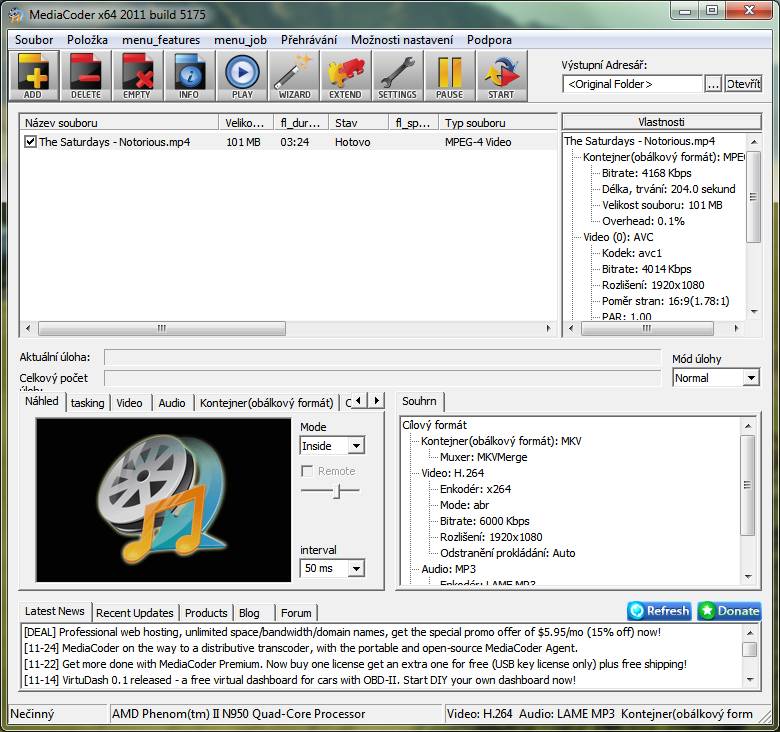Open the Přehrávání menu
The width and height of the screenshot is (780, 732).
(x=309, y=40)
